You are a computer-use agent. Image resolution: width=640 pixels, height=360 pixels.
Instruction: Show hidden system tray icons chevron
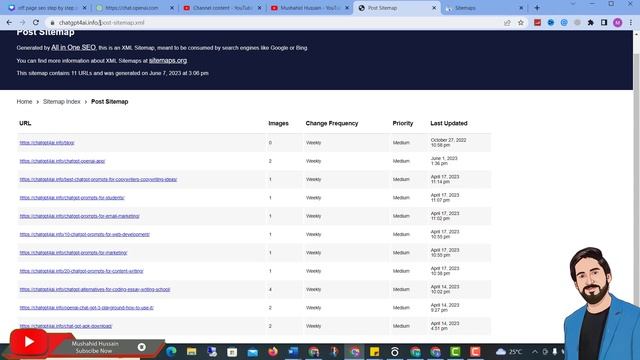point(535,351)
